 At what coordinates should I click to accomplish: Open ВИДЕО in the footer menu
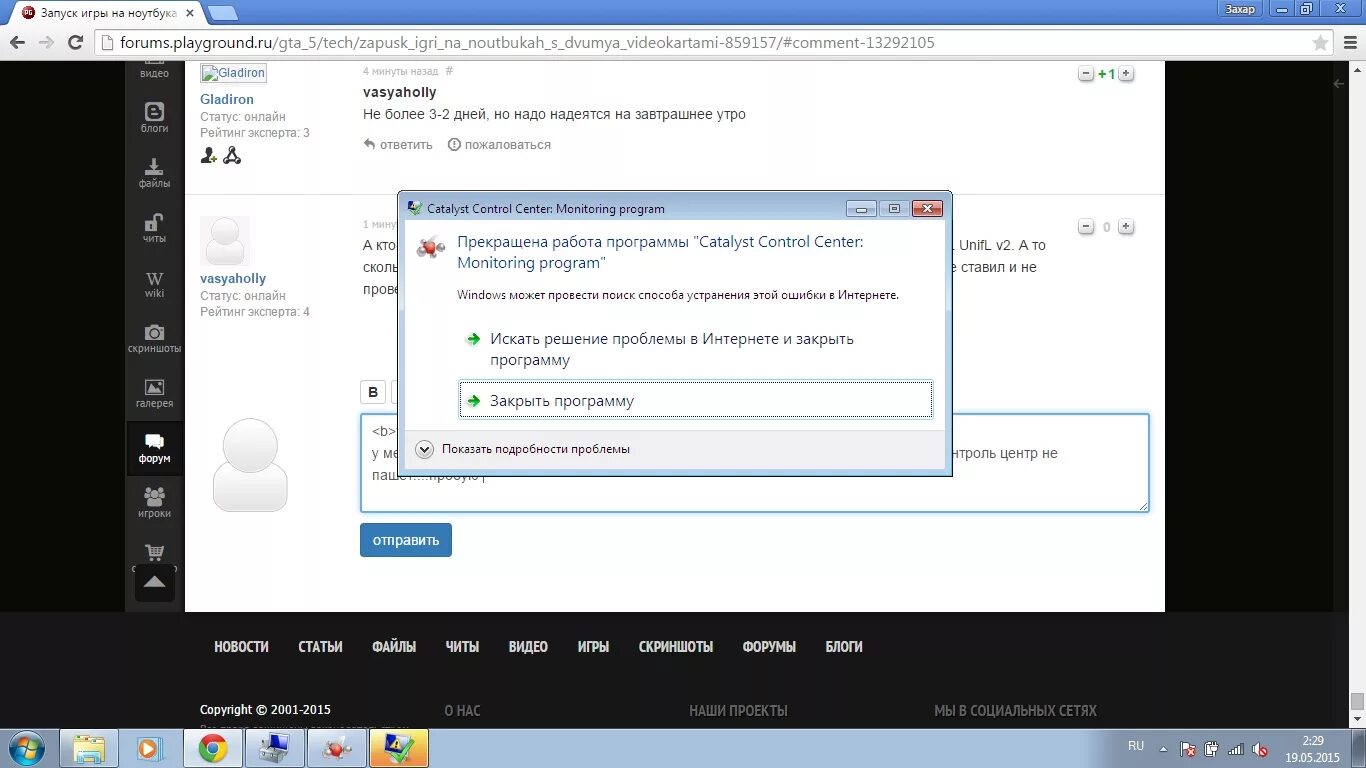528,647
